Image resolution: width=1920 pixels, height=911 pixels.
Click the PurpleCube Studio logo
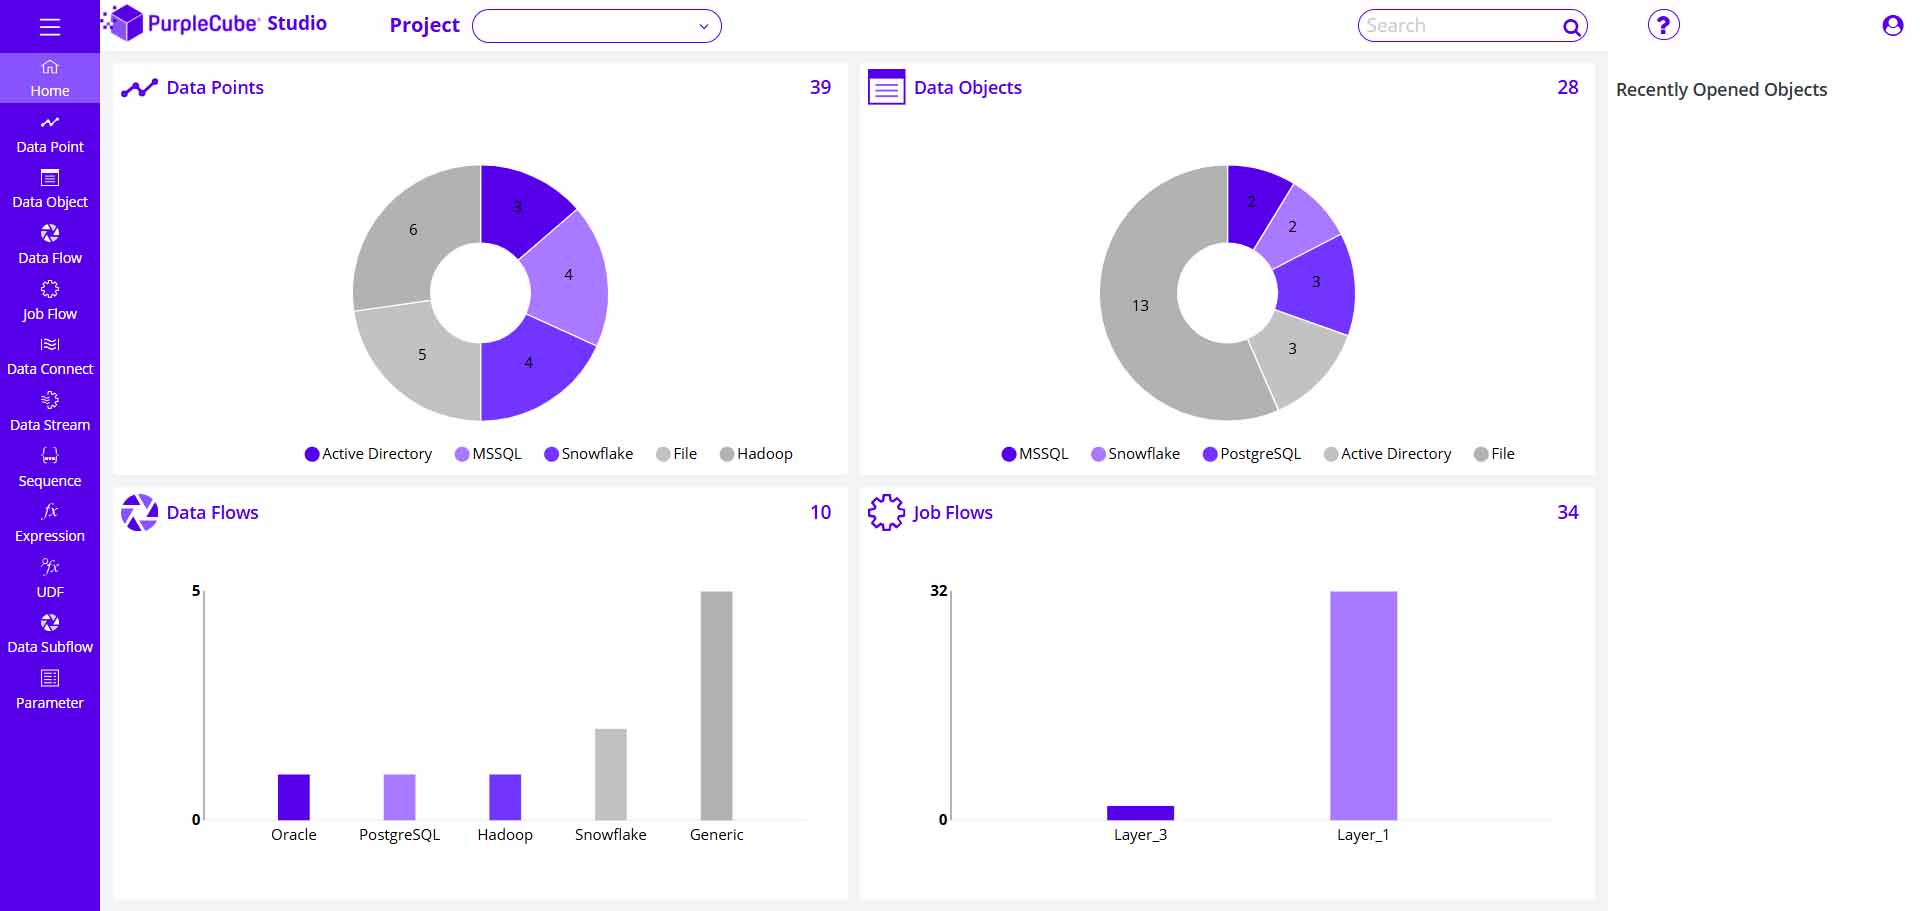[214, 23]
